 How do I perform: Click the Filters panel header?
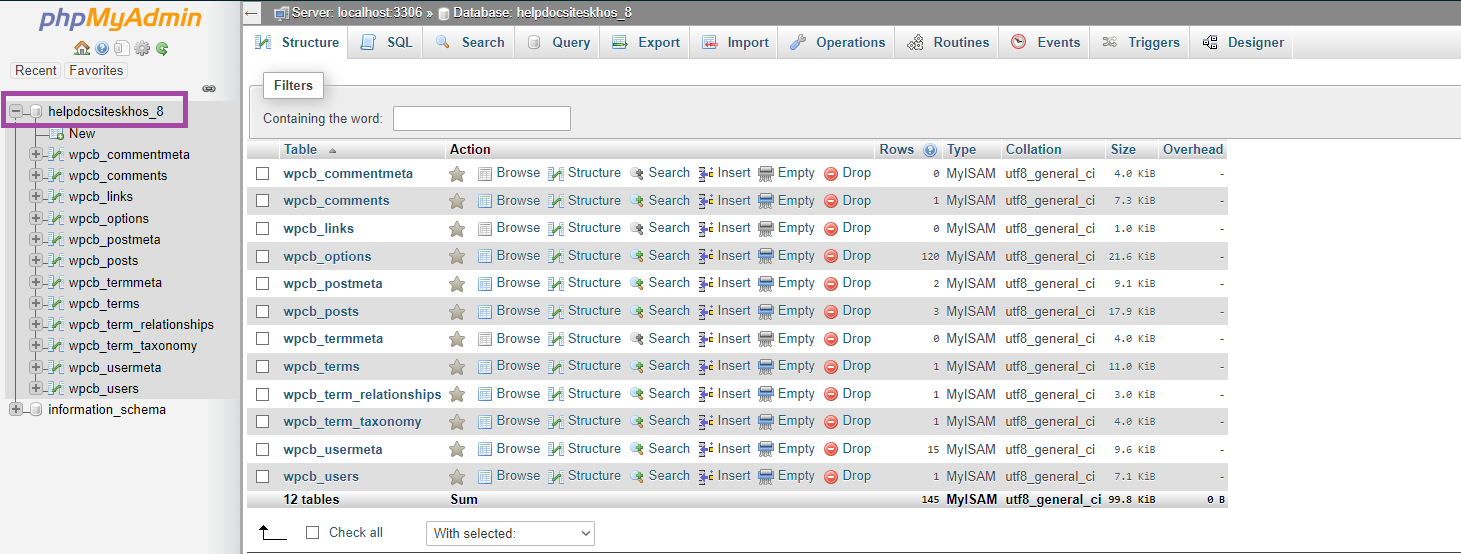(x=293, y=86)
